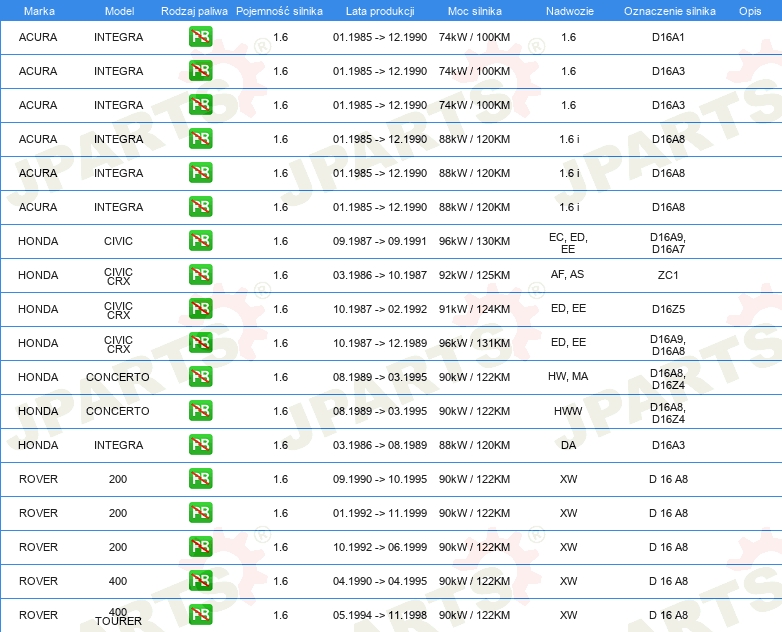
Task: Select the '09.1990 -> 10.1995' production years cell
Action: pyautogui.click(x=380, y=479)
